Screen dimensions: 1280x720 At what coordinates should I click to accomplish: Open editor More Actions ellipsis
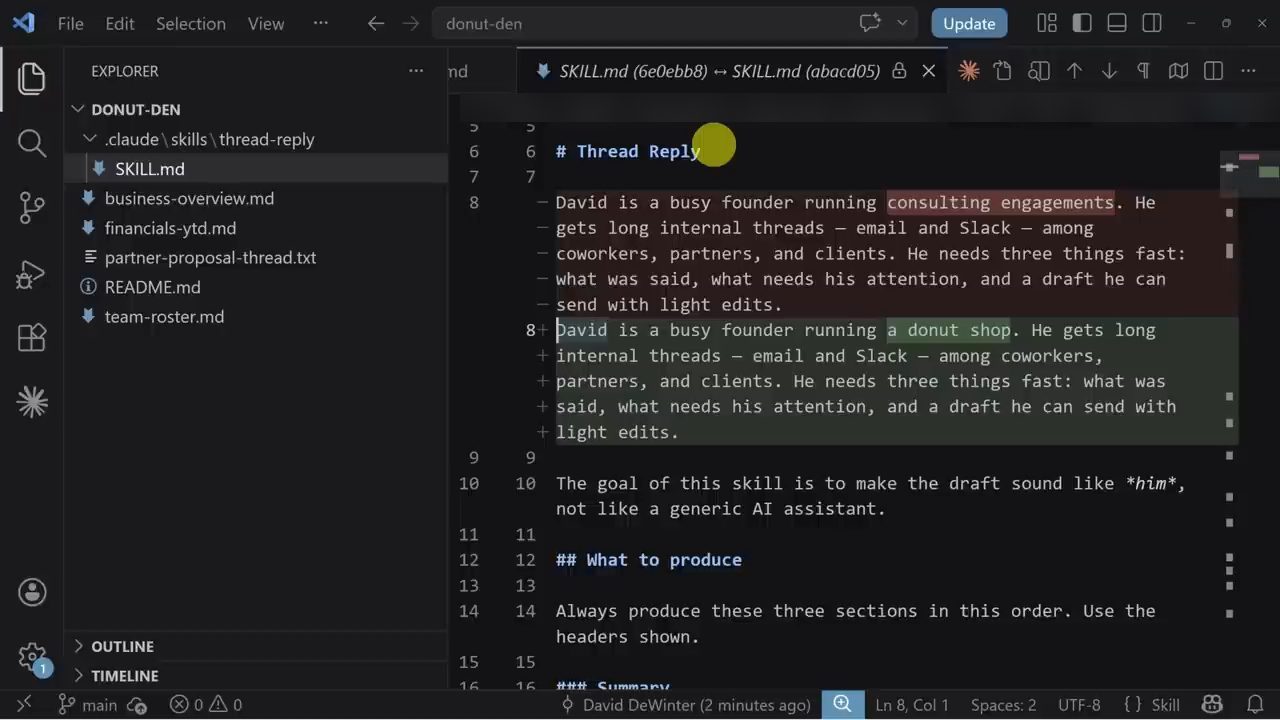click(1248, 71)
